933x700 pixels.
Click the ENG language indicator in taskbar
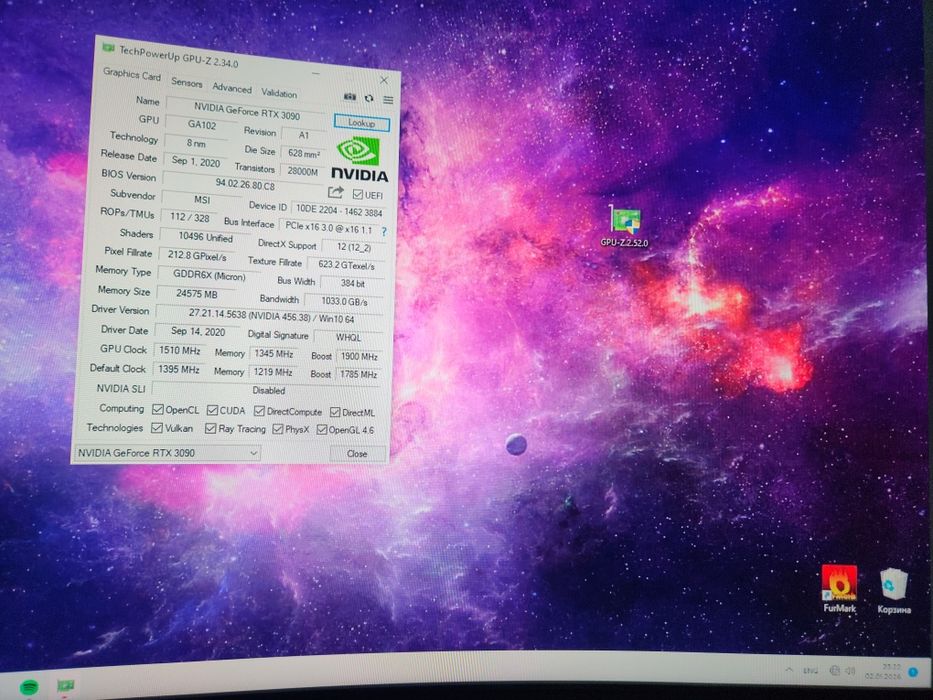pos(810,670)
